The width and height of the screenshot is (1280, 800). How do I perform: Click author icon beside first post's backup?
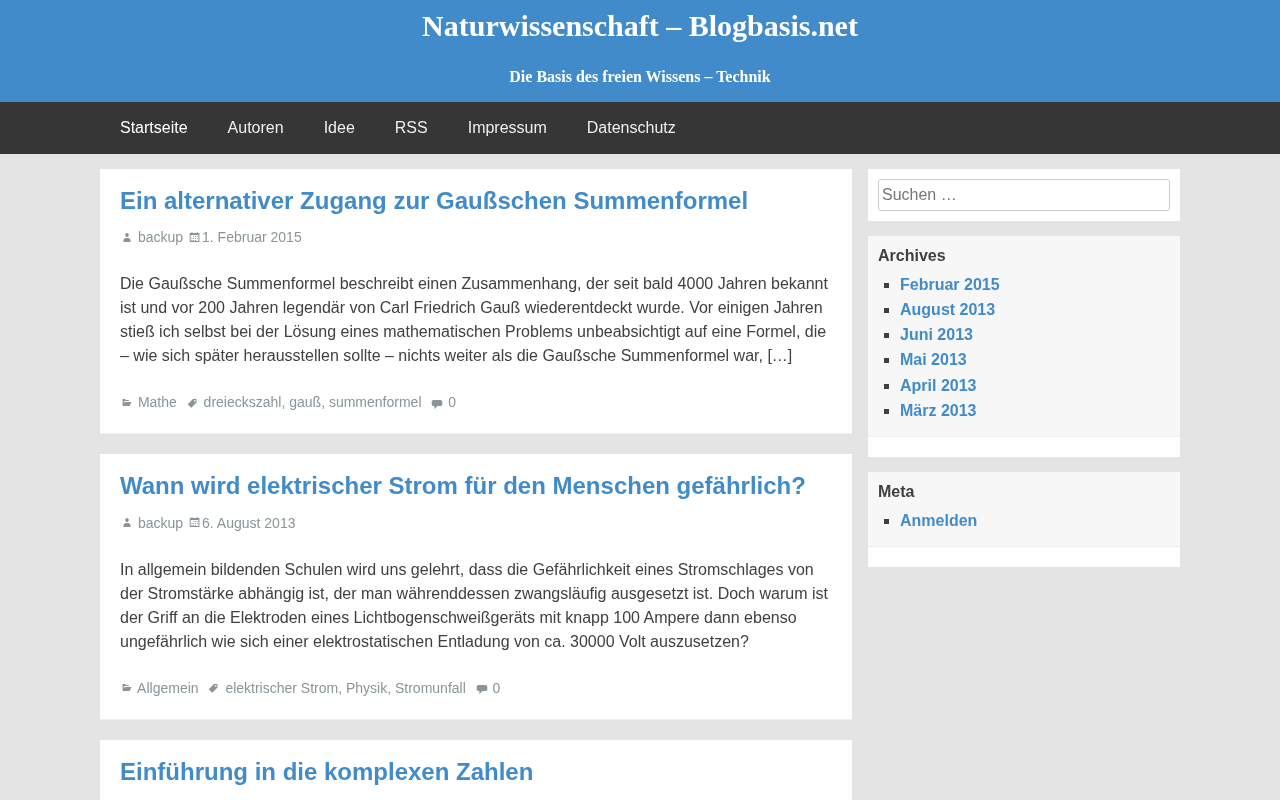127,238
